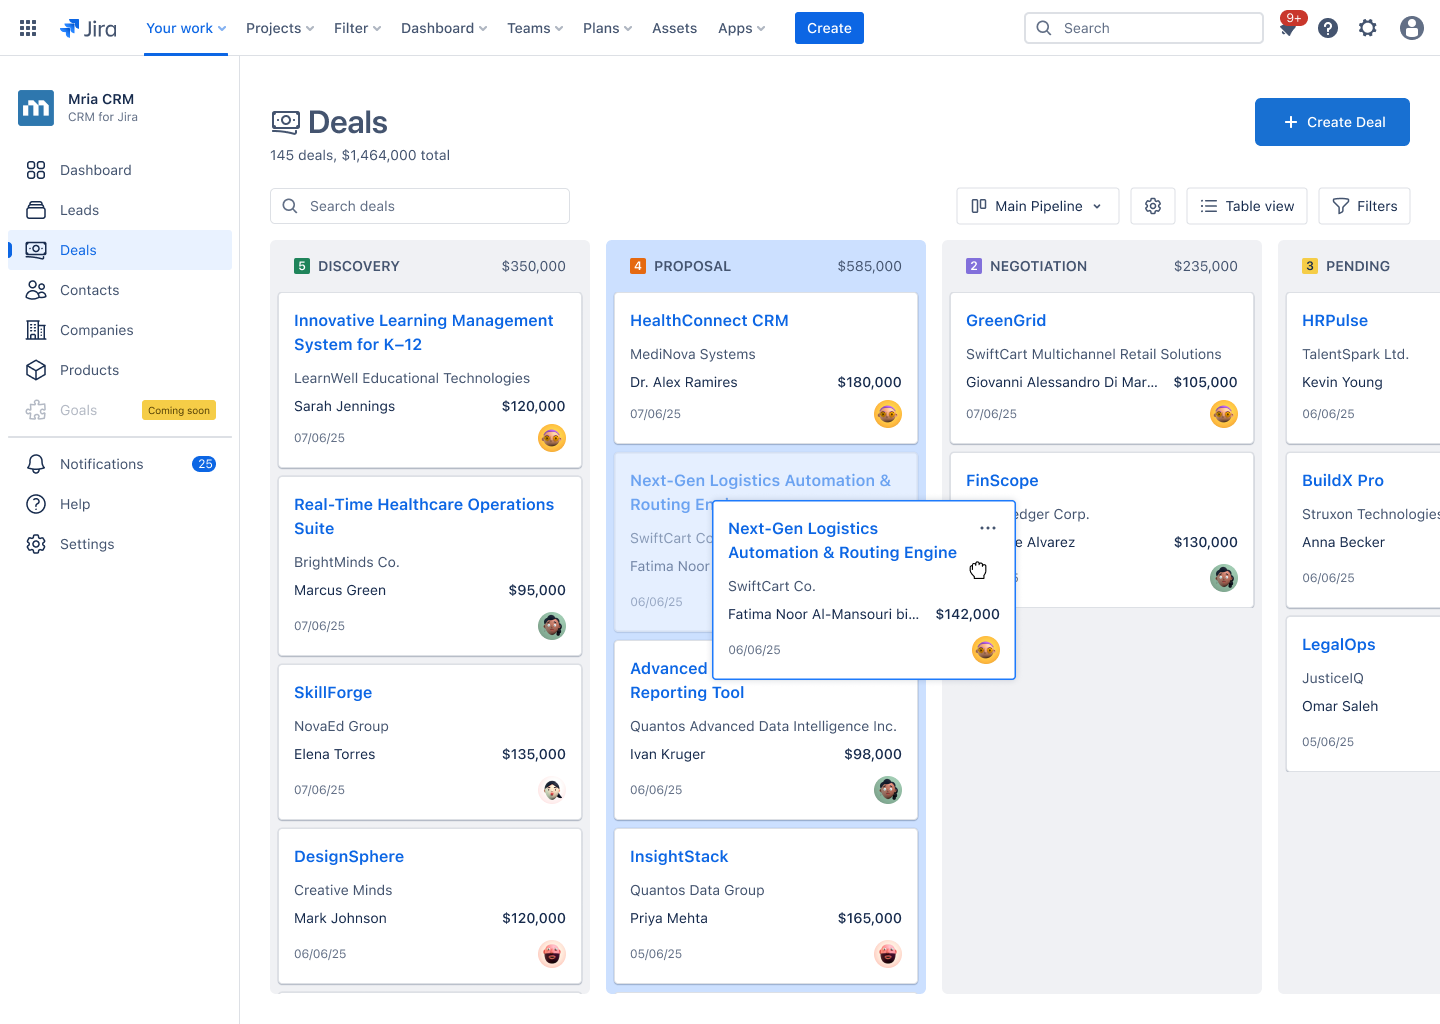
Task: Click the Proposal stage number badge
Action: 638,266
